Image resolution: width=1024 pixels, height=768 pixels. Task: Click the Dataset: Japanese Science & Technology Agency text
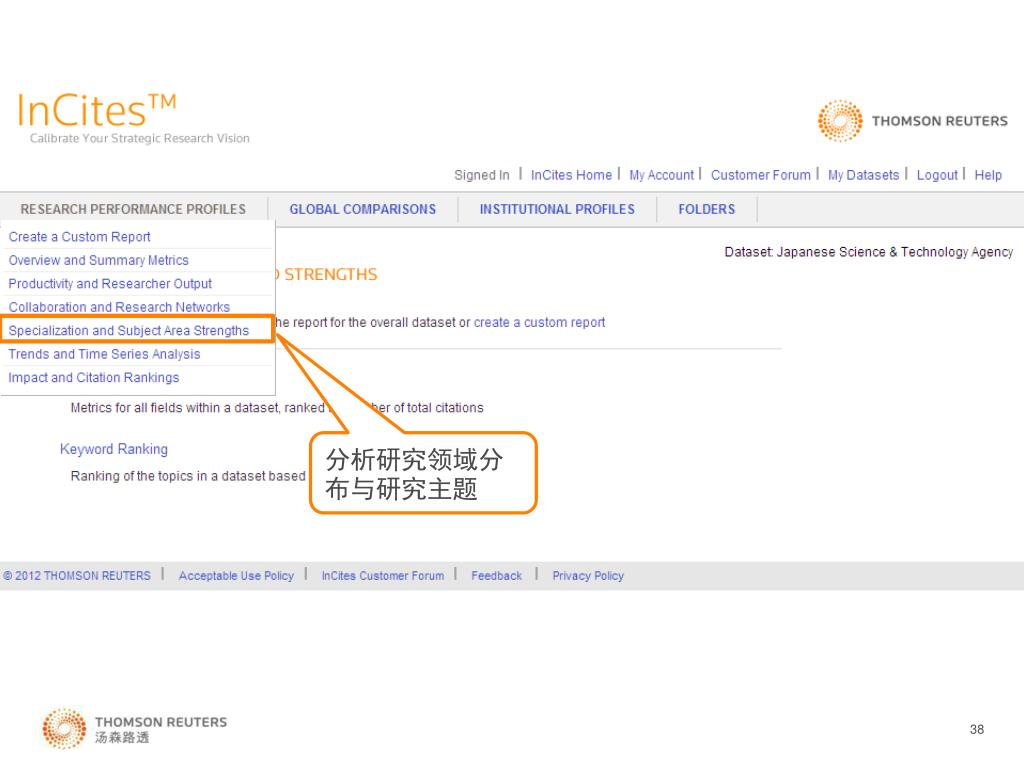[x=869, y=252]
